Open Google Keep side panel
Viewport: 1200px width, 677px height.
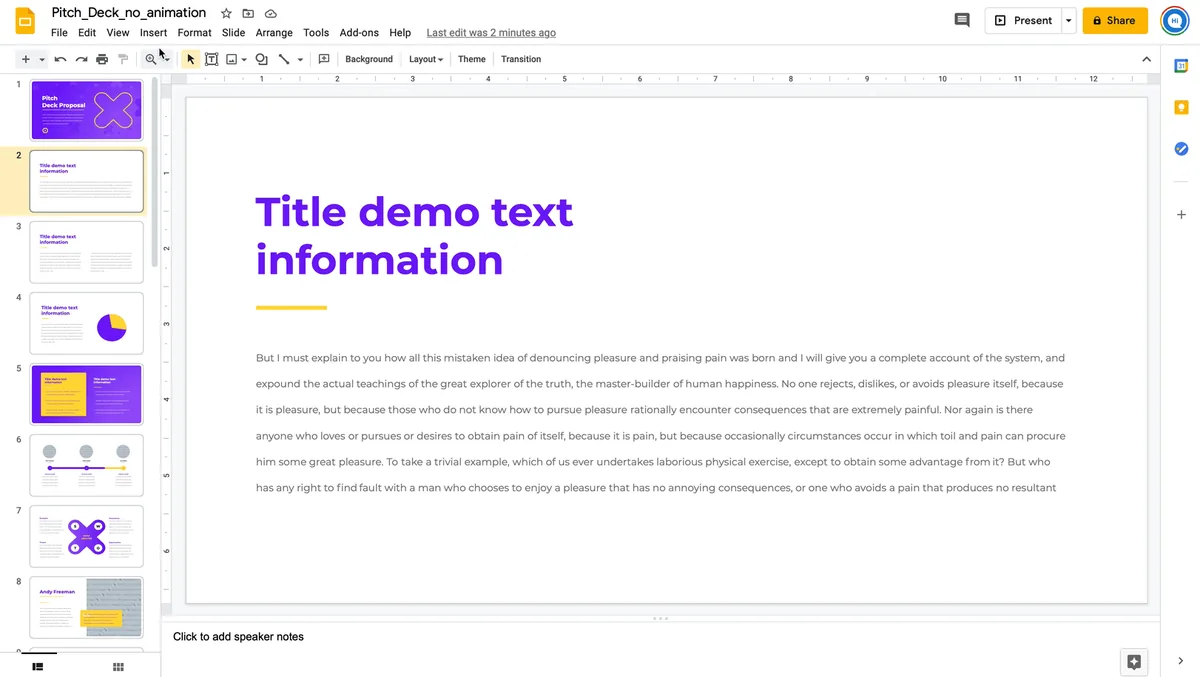[1181, 107]
